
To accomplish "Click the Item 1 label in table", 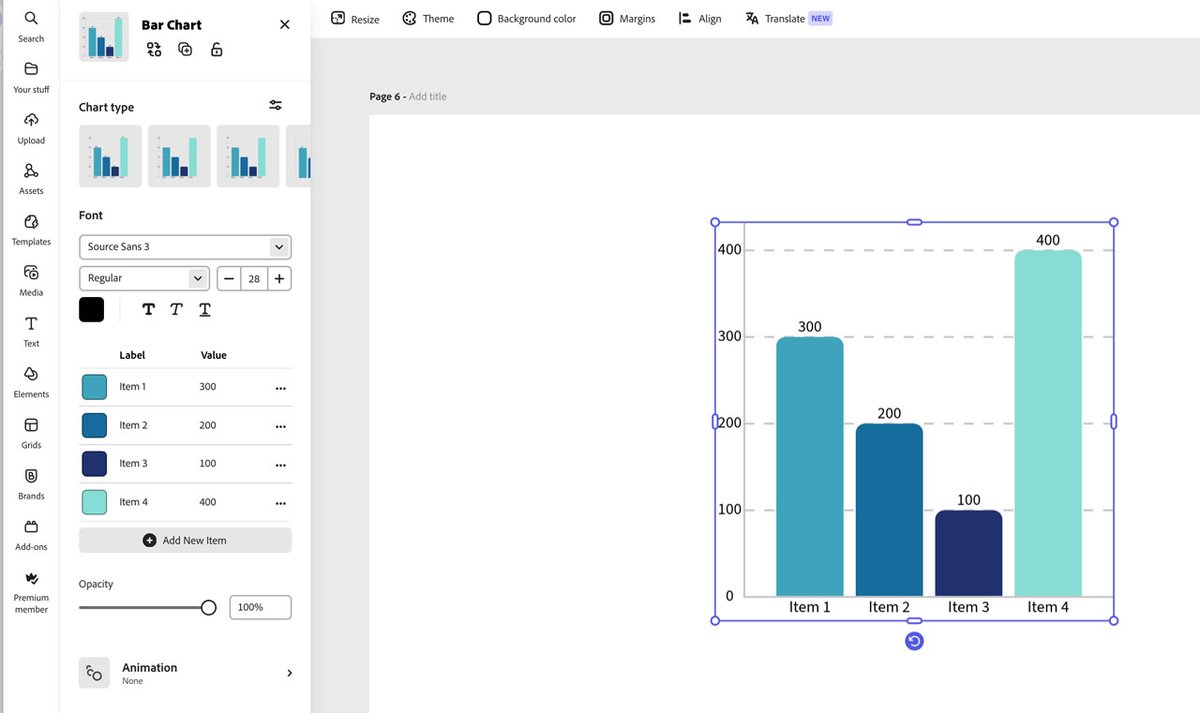I will [x=133, y=387].
